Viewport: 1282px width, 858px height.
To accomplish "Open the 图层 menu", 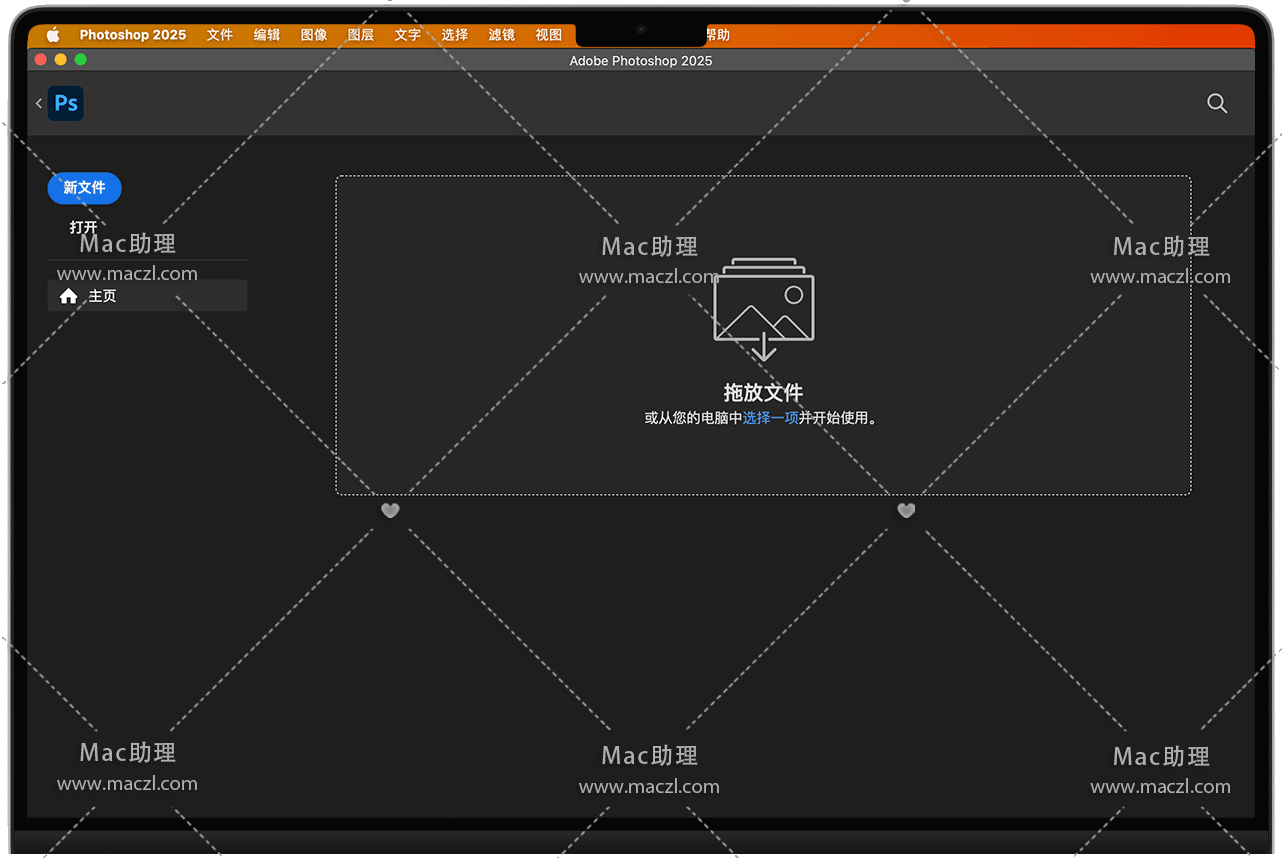I will (x=361, y=35).
